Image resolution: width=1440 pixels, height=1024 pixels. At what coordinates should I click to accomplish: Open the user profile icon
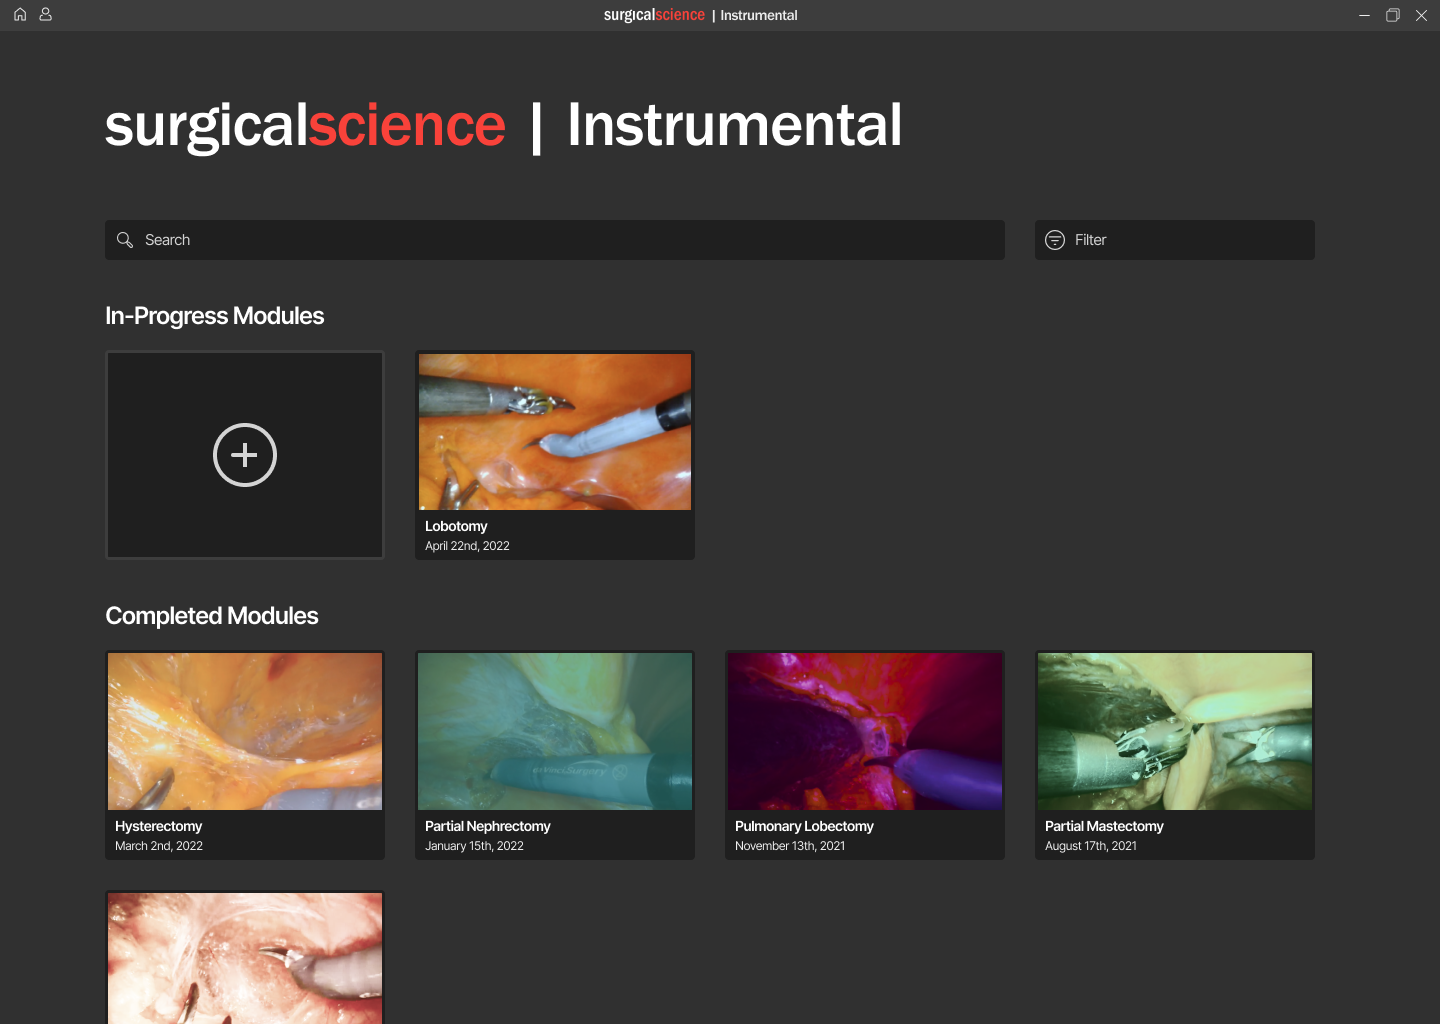[x=45, y=15]
